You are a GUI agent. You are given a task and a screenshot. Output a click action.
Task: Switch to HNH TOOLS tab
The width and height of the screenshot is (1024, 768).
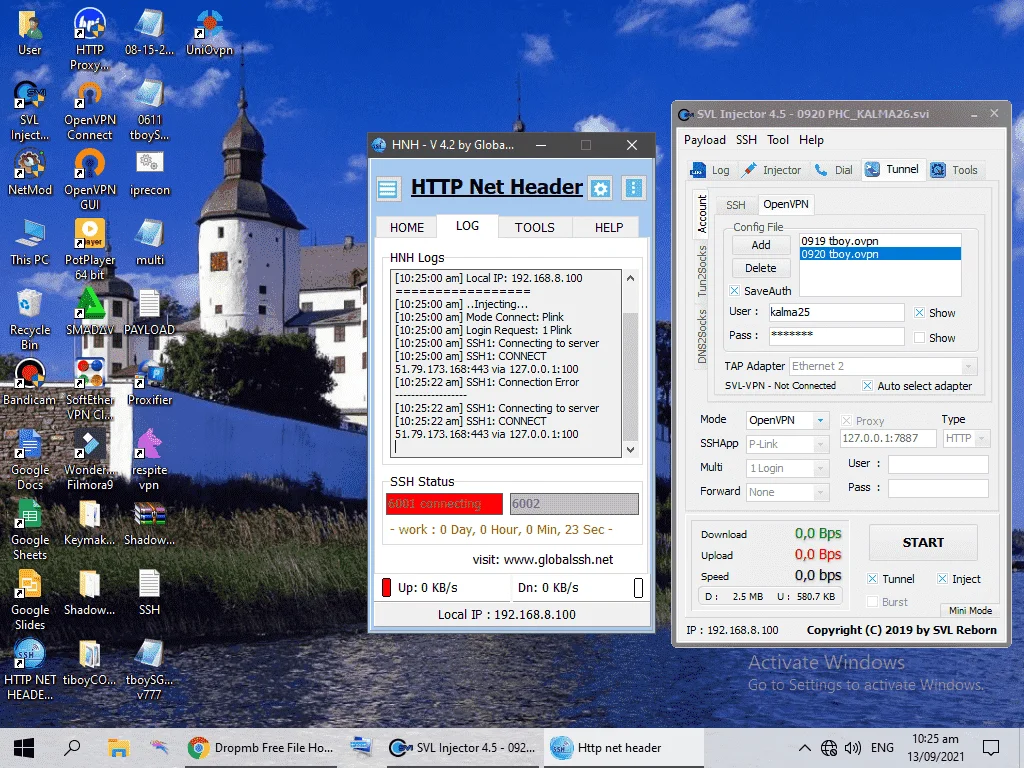click(535, 227)
